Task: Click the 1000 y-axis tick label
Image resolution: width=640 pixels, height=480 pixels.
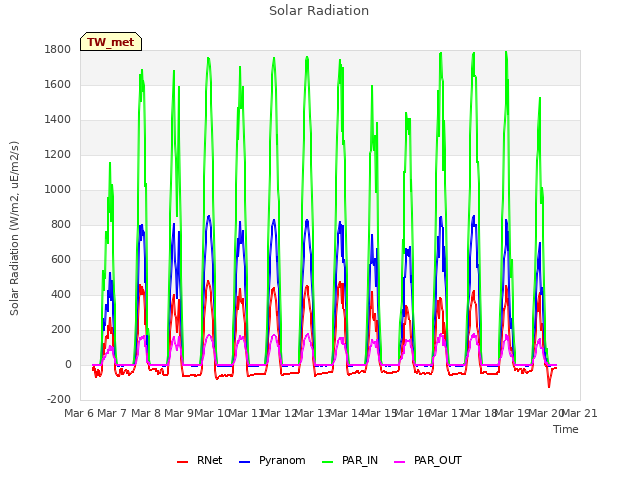Action: (58, 190)
